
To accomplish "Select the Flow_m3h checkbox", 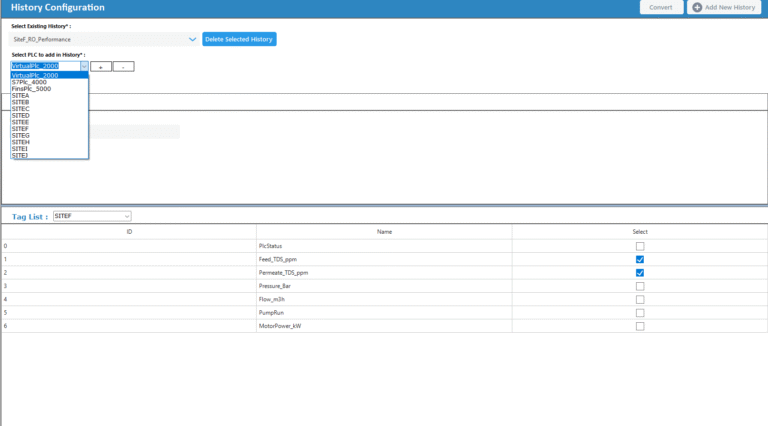I will click(x=640, y=299).
